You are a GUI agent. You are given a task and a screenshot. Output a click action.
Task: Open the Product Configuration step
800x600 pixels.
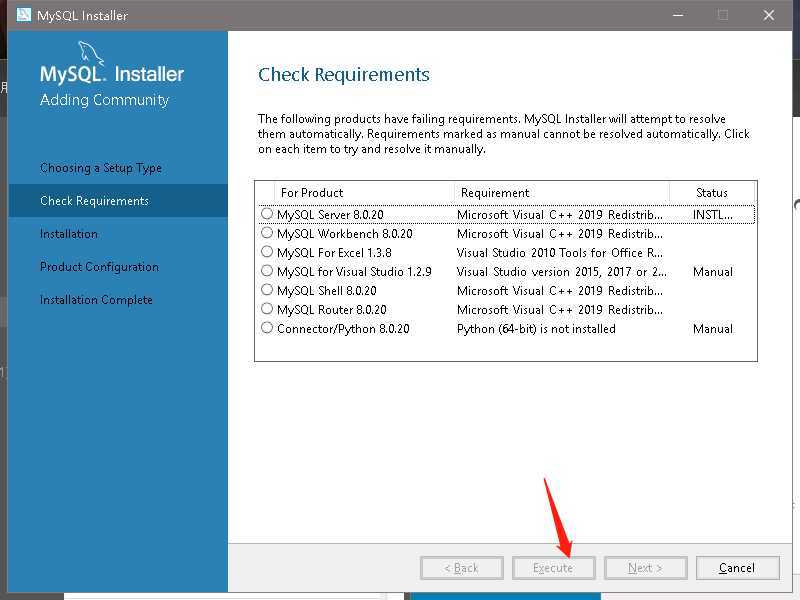[99, 267]
